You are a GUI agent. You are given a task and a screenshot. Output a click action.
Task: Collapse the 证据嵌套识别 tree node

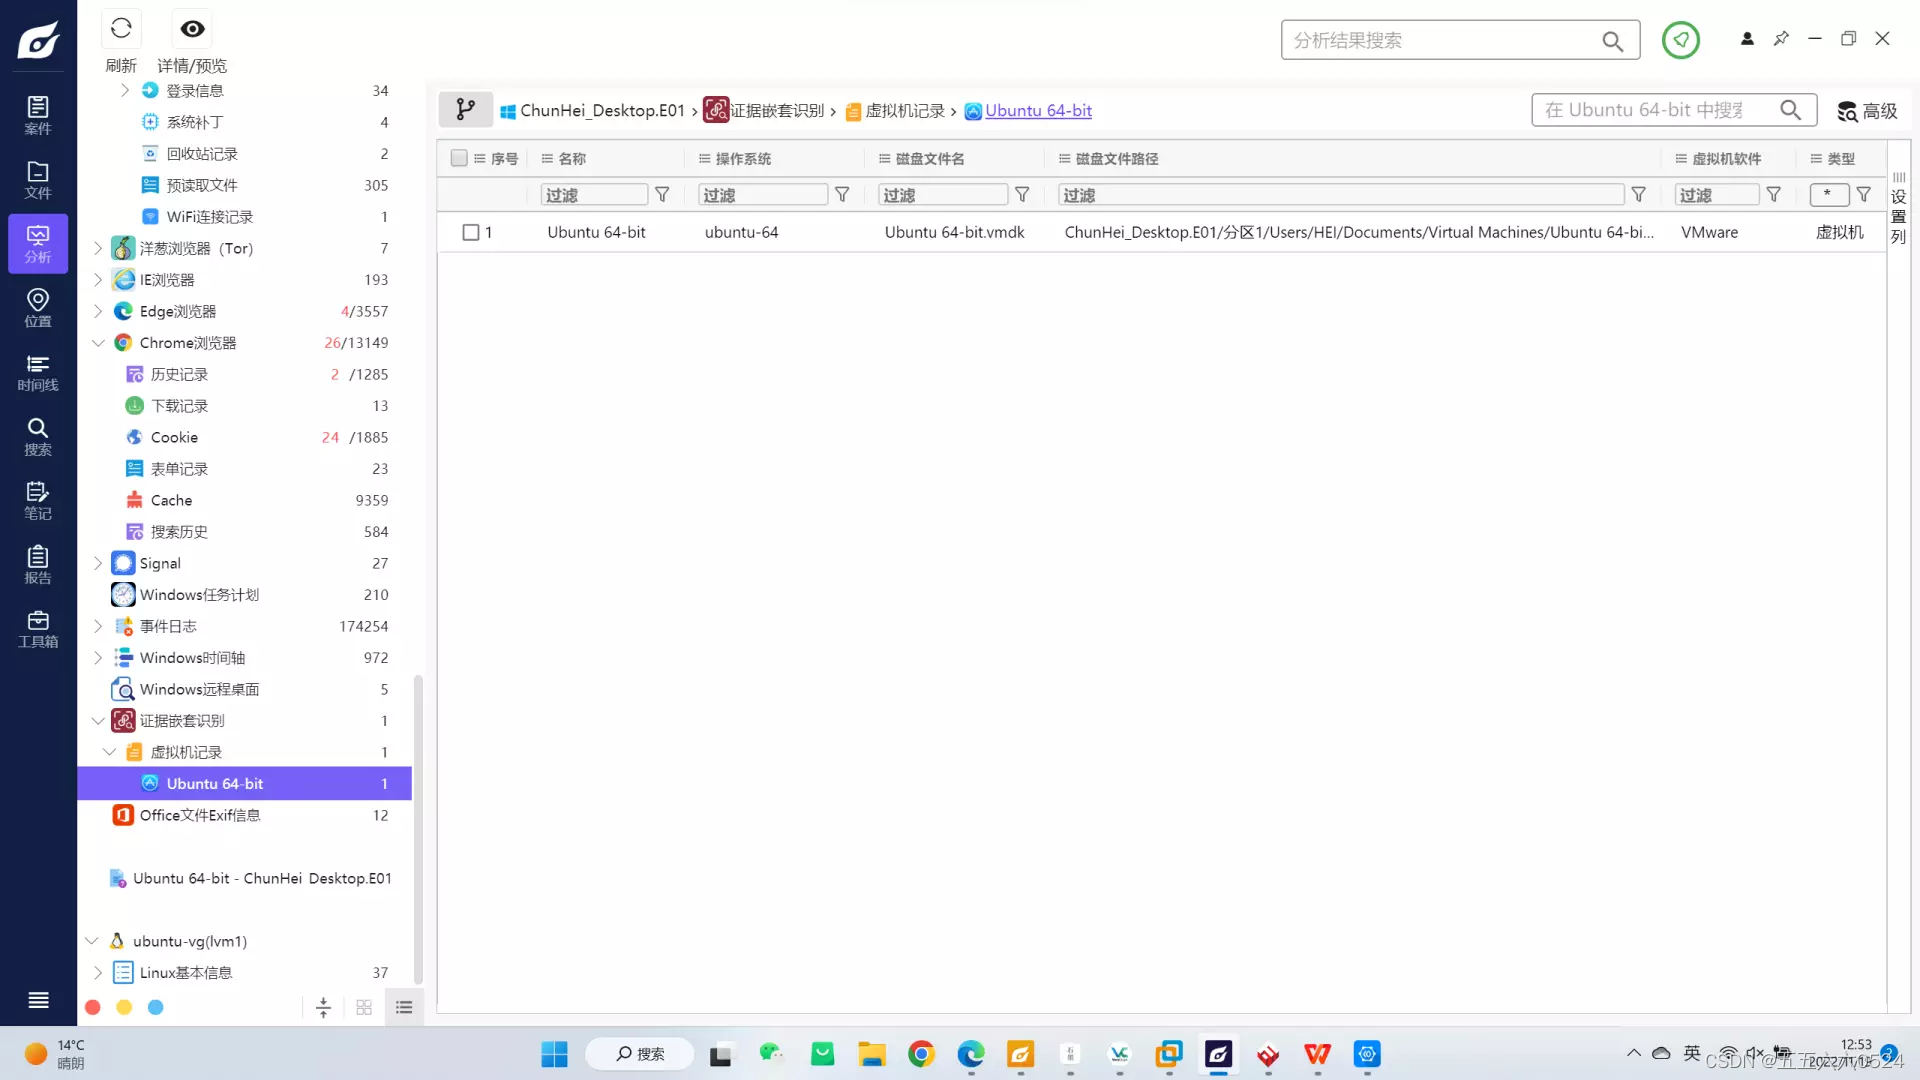point(98,721)
